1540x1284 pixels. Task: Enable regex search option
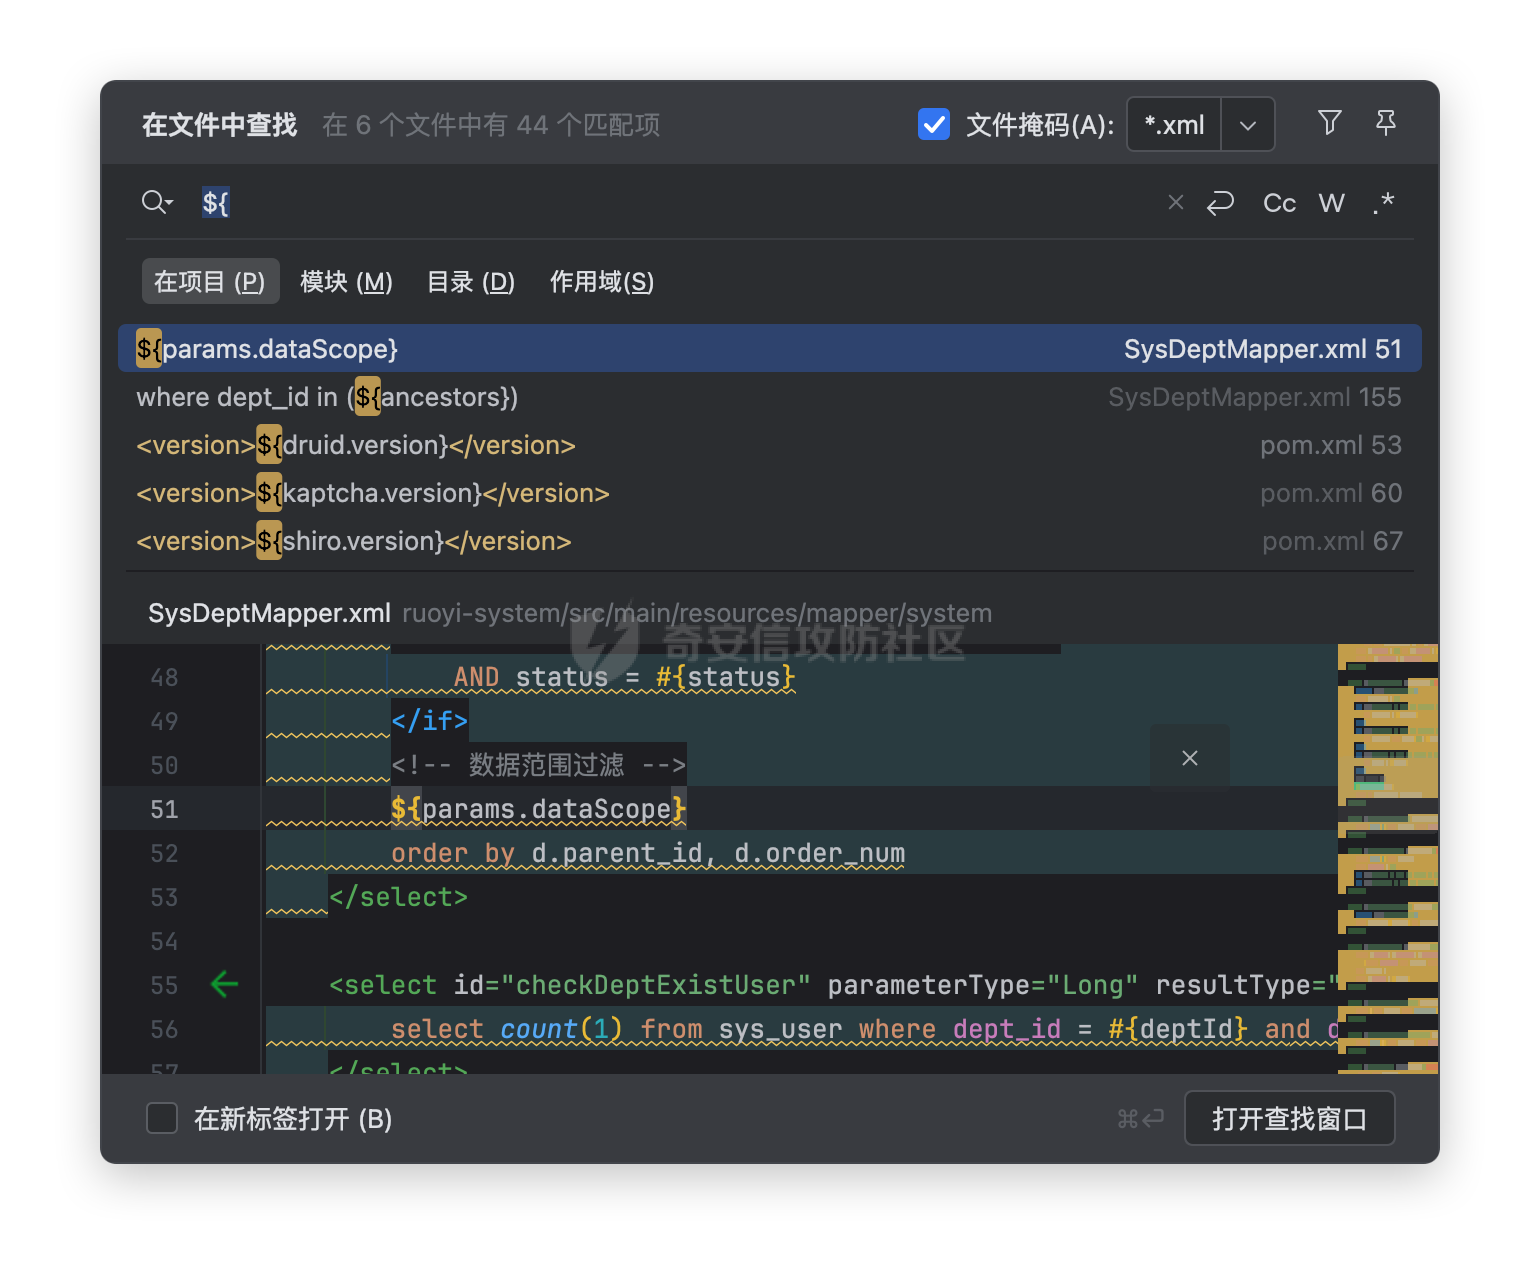(x=1384, y=203)
